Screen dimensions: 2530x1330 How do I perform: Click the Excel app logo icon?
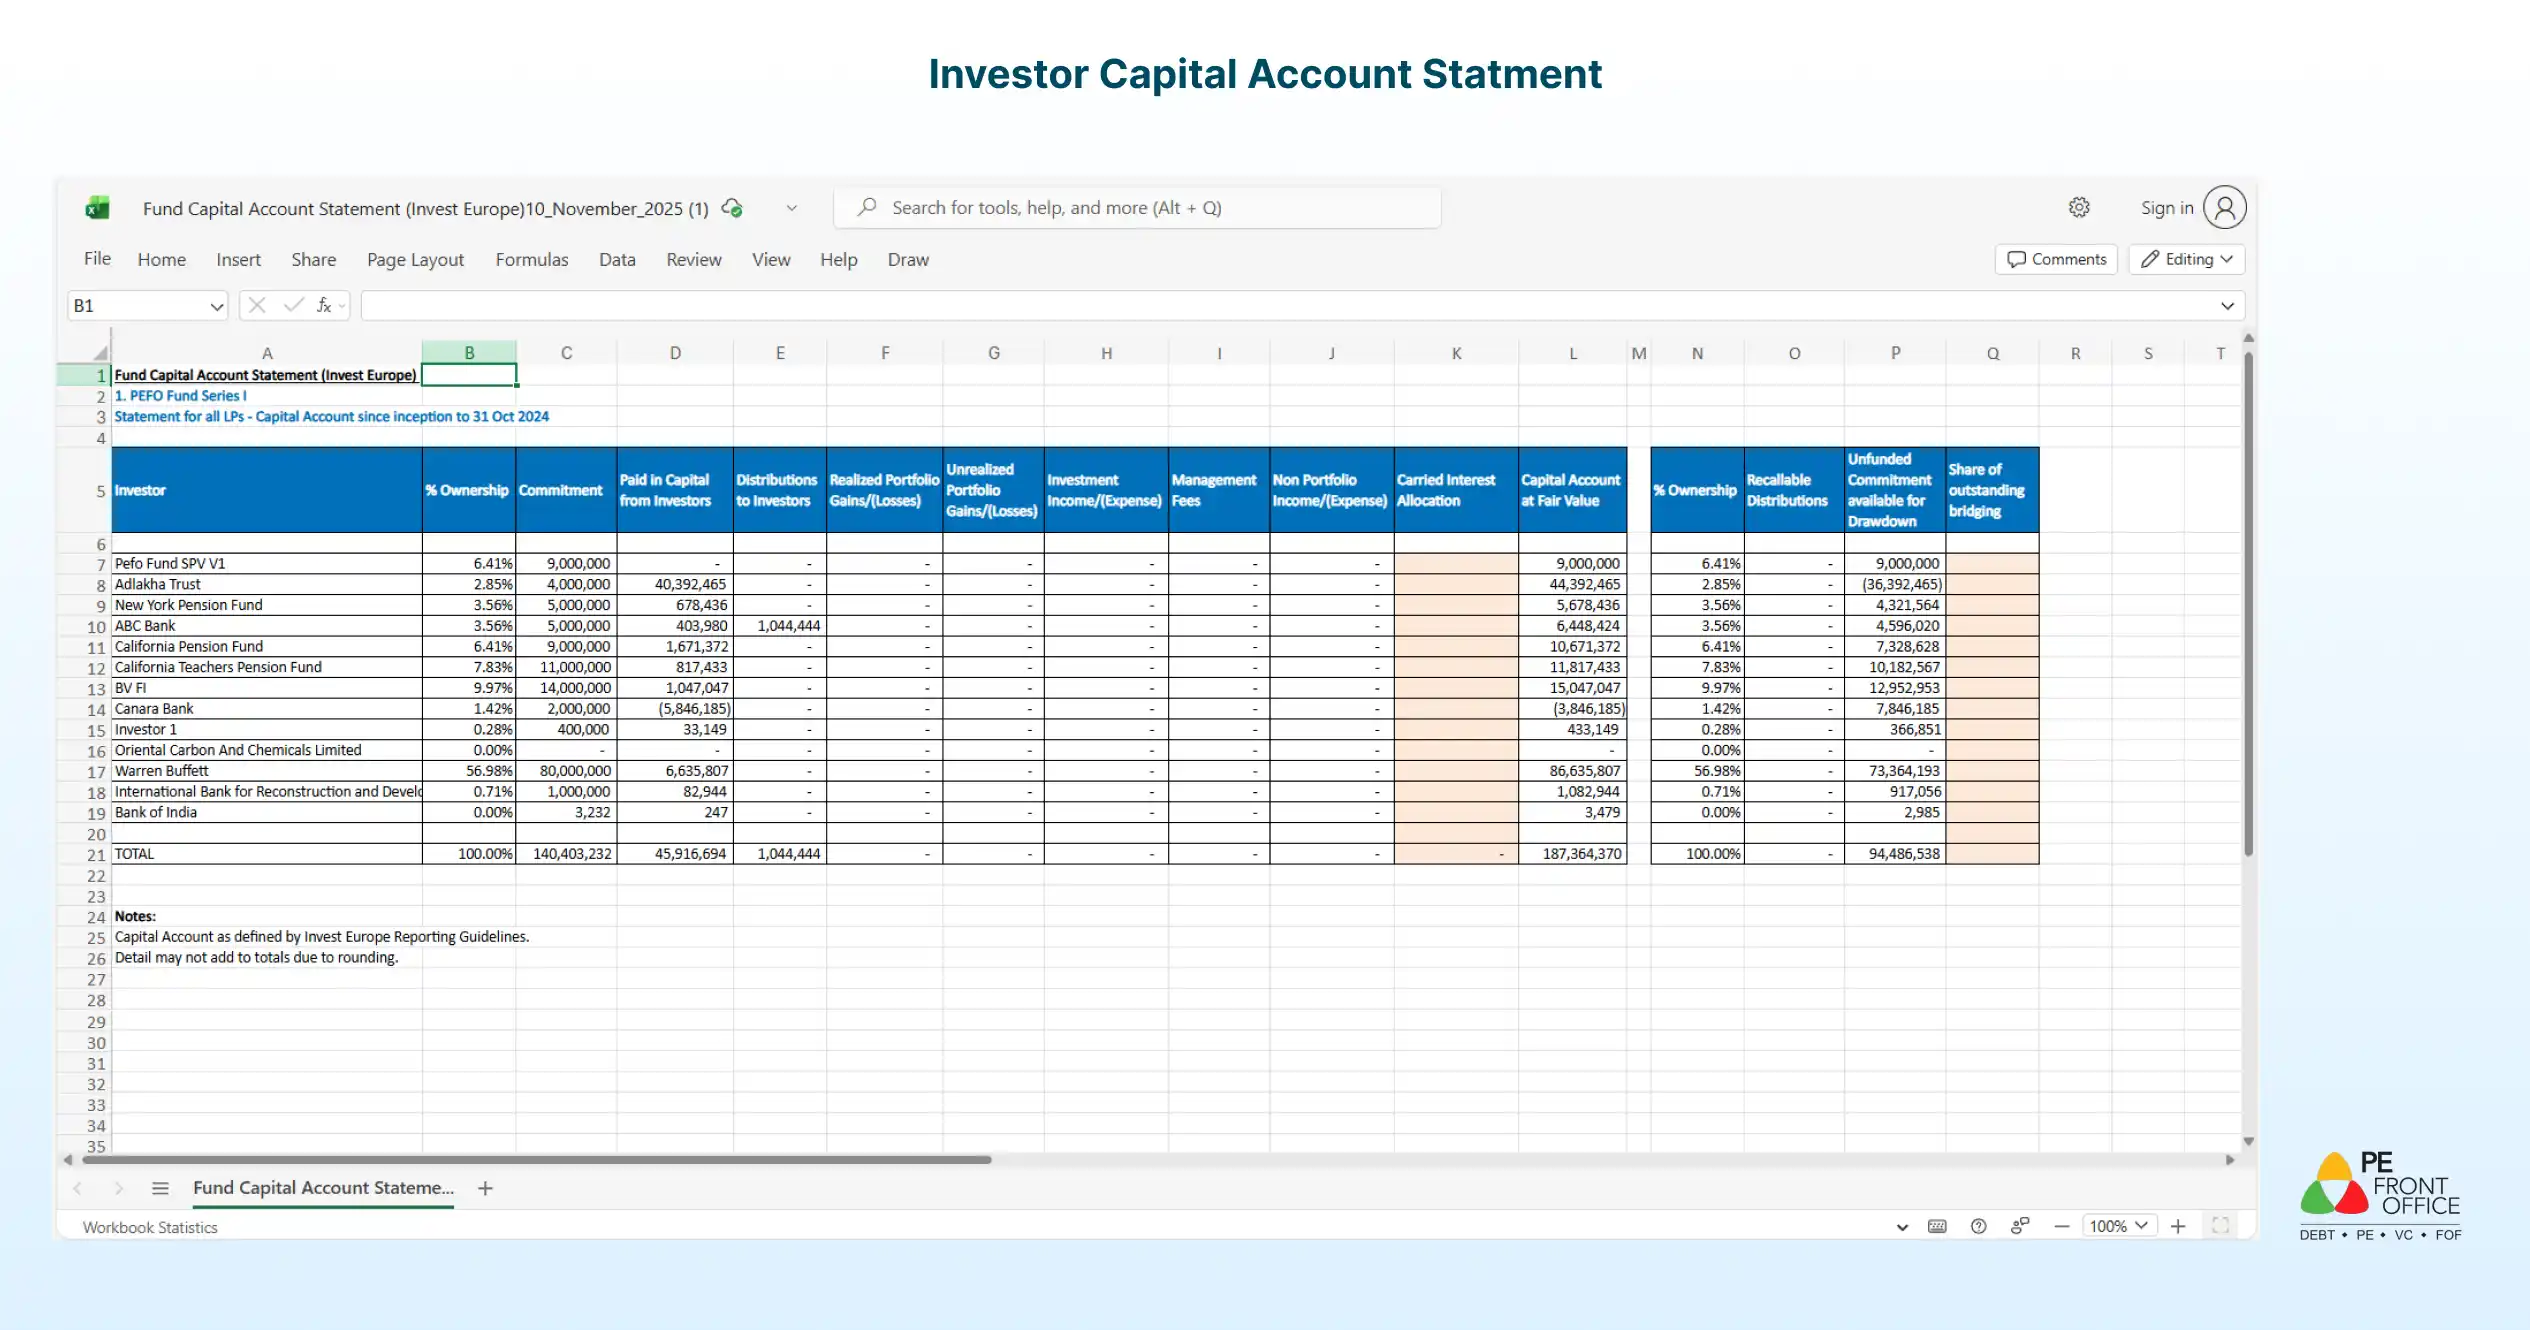click(x=97, y=208)
